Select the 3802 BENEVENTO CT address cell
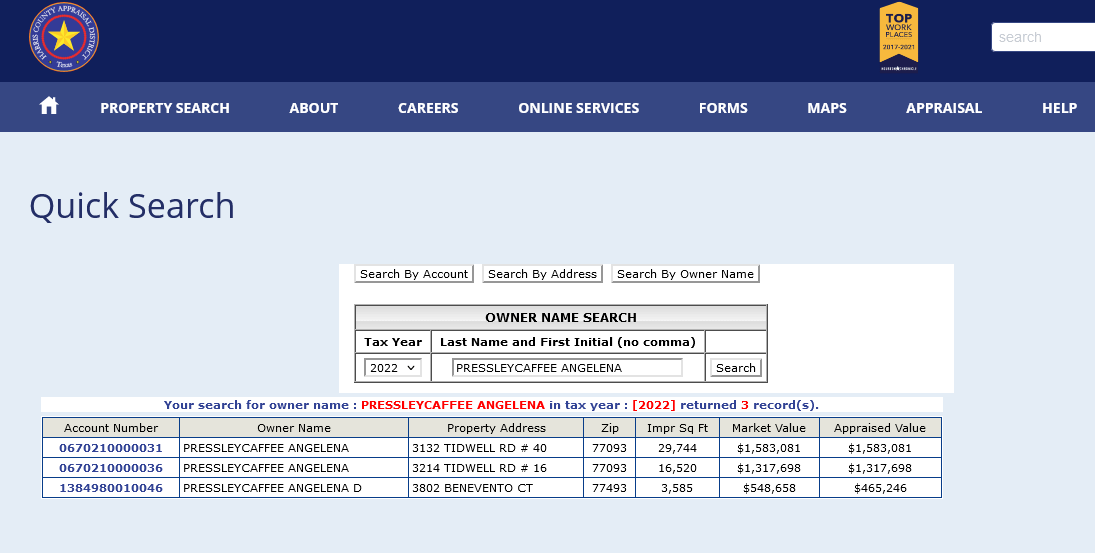The image size is (1095, 553). click(496, 488)
